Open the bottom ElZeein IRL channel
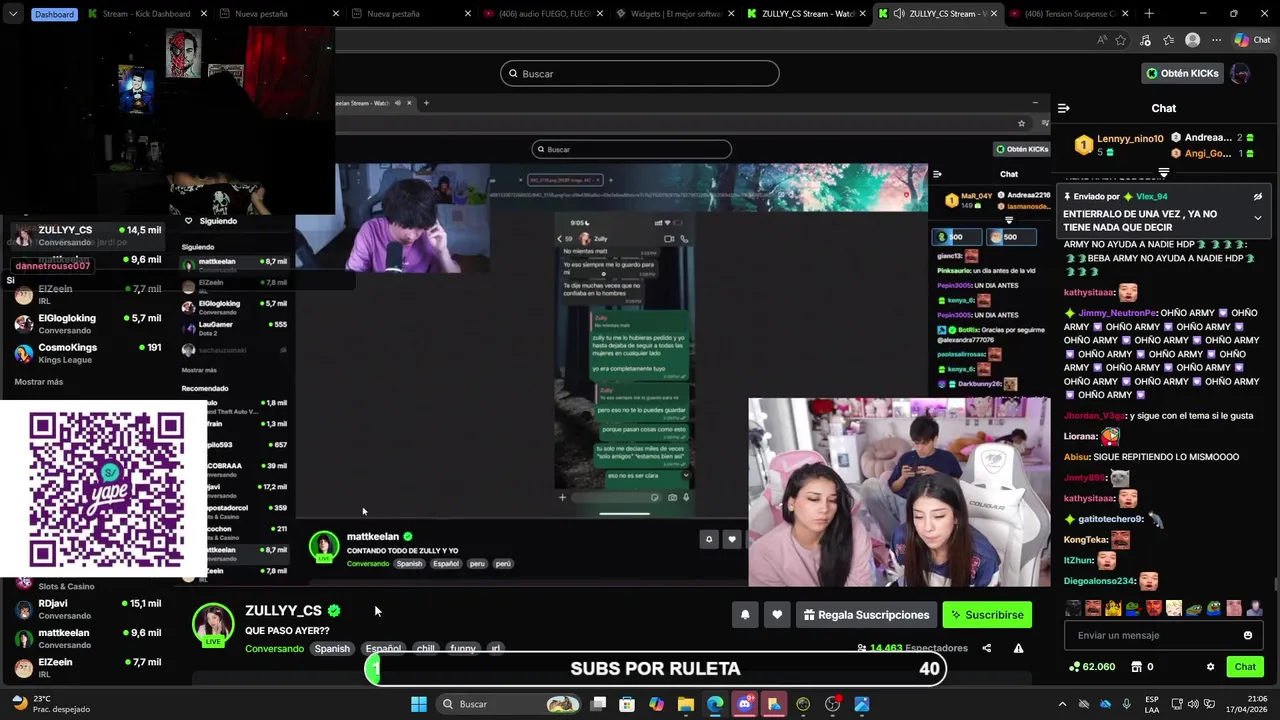 tap(88, 667)
